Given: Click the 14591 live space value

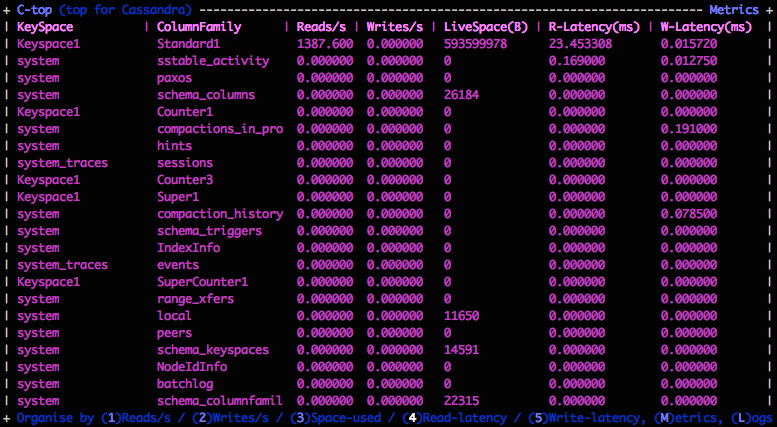Looking at the screenshot, I should coord(461,350).
